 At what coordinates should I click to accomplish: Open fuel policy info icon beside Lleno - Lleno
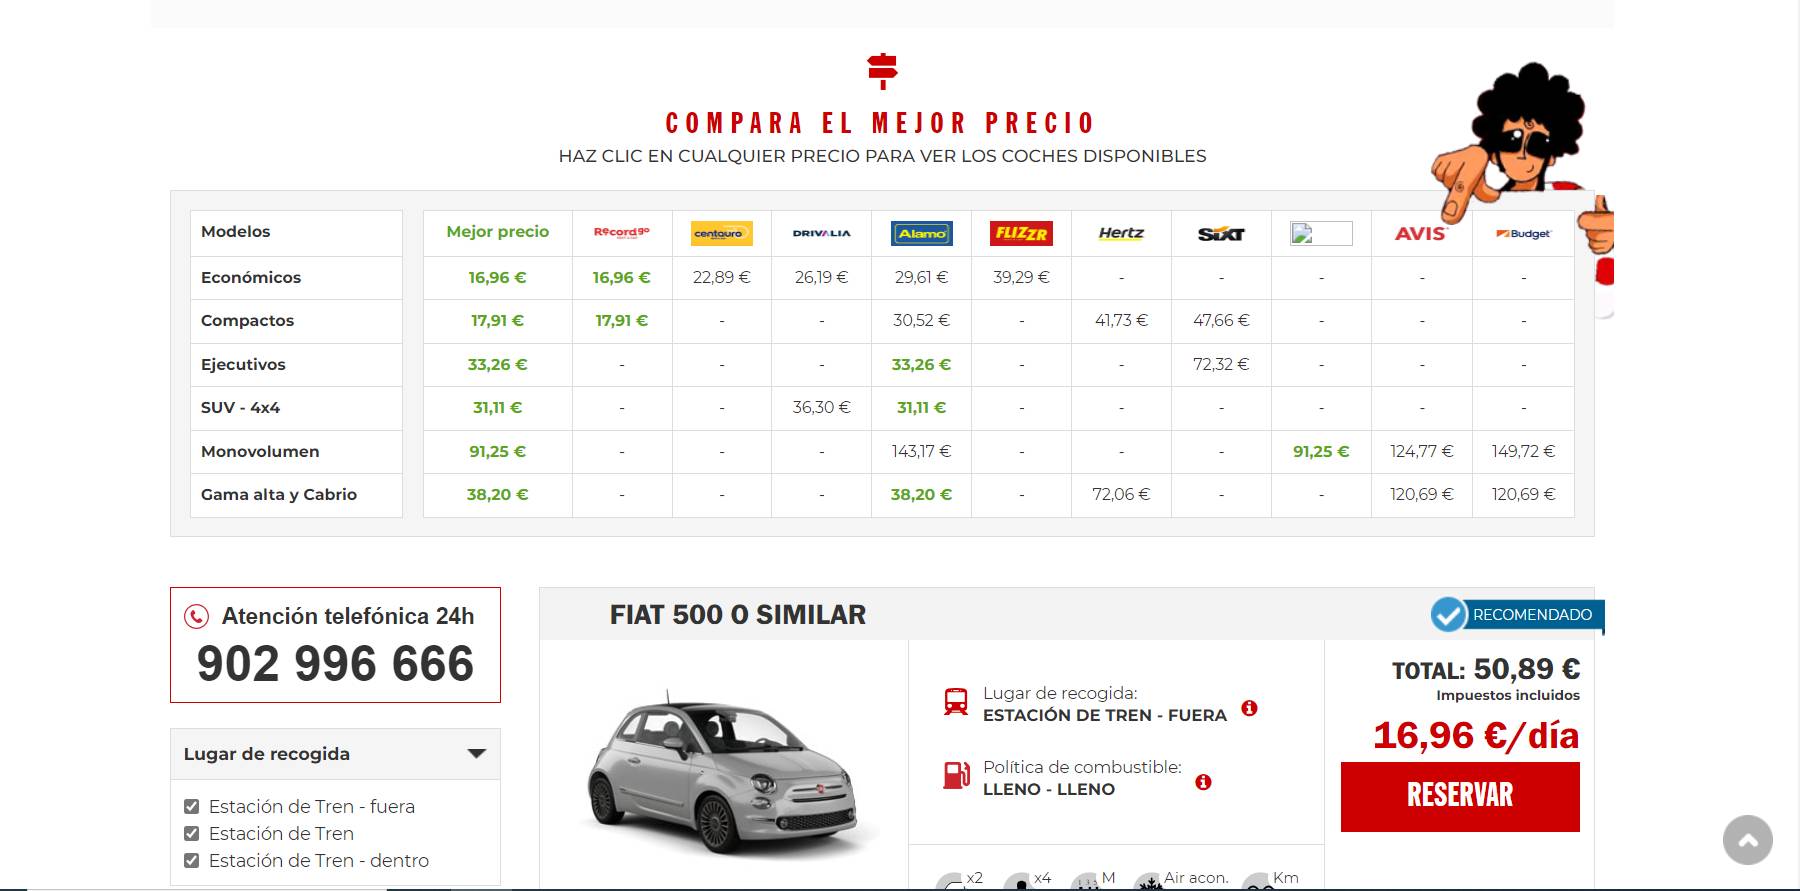[x=1203, y=782]
